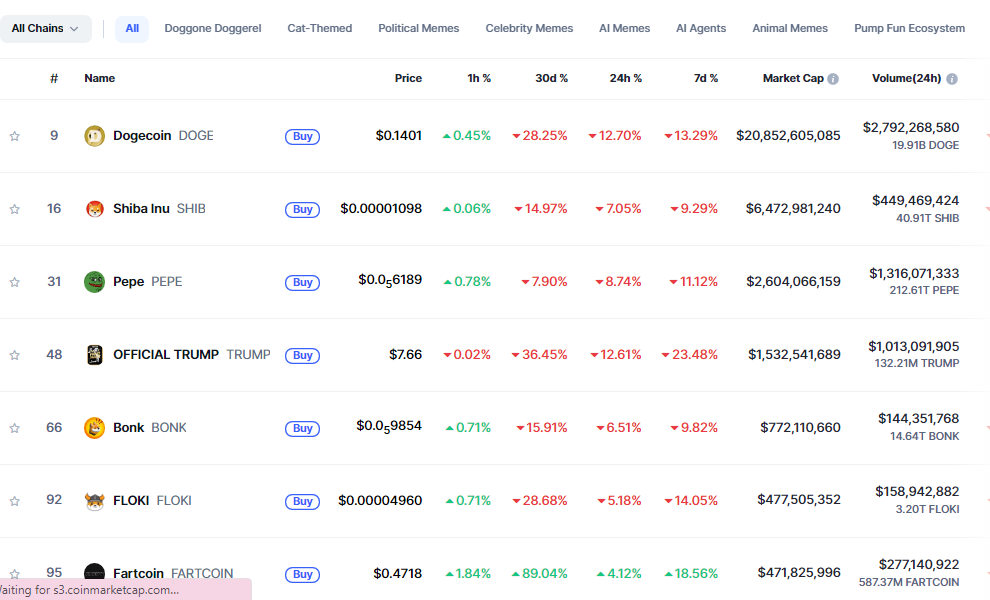
Task: Toggle the FLOKI watchlist star
Action: [15, 501]
